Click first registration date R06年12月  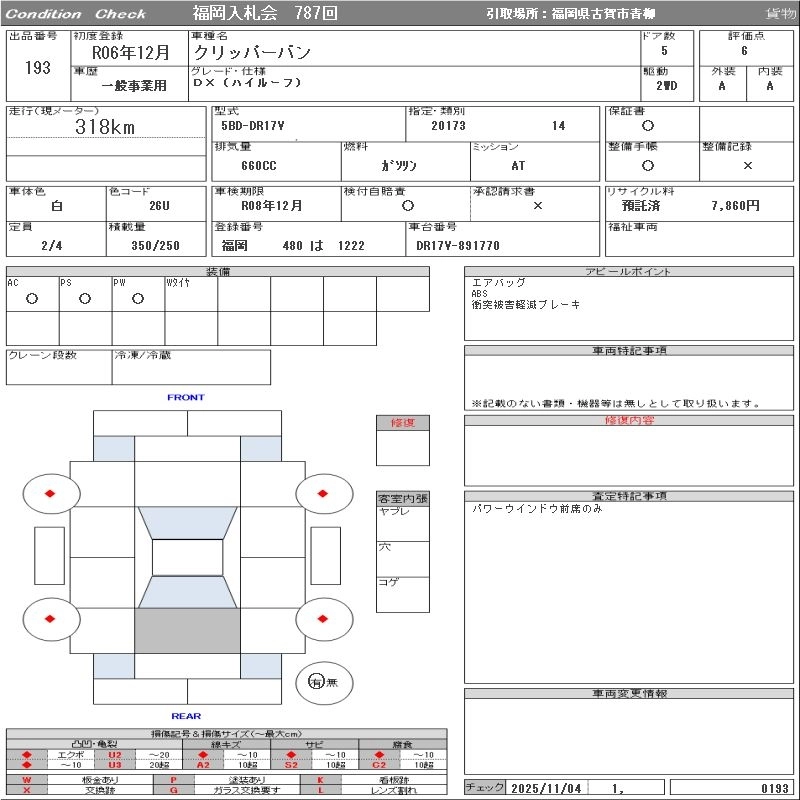[x=131, y=53]
